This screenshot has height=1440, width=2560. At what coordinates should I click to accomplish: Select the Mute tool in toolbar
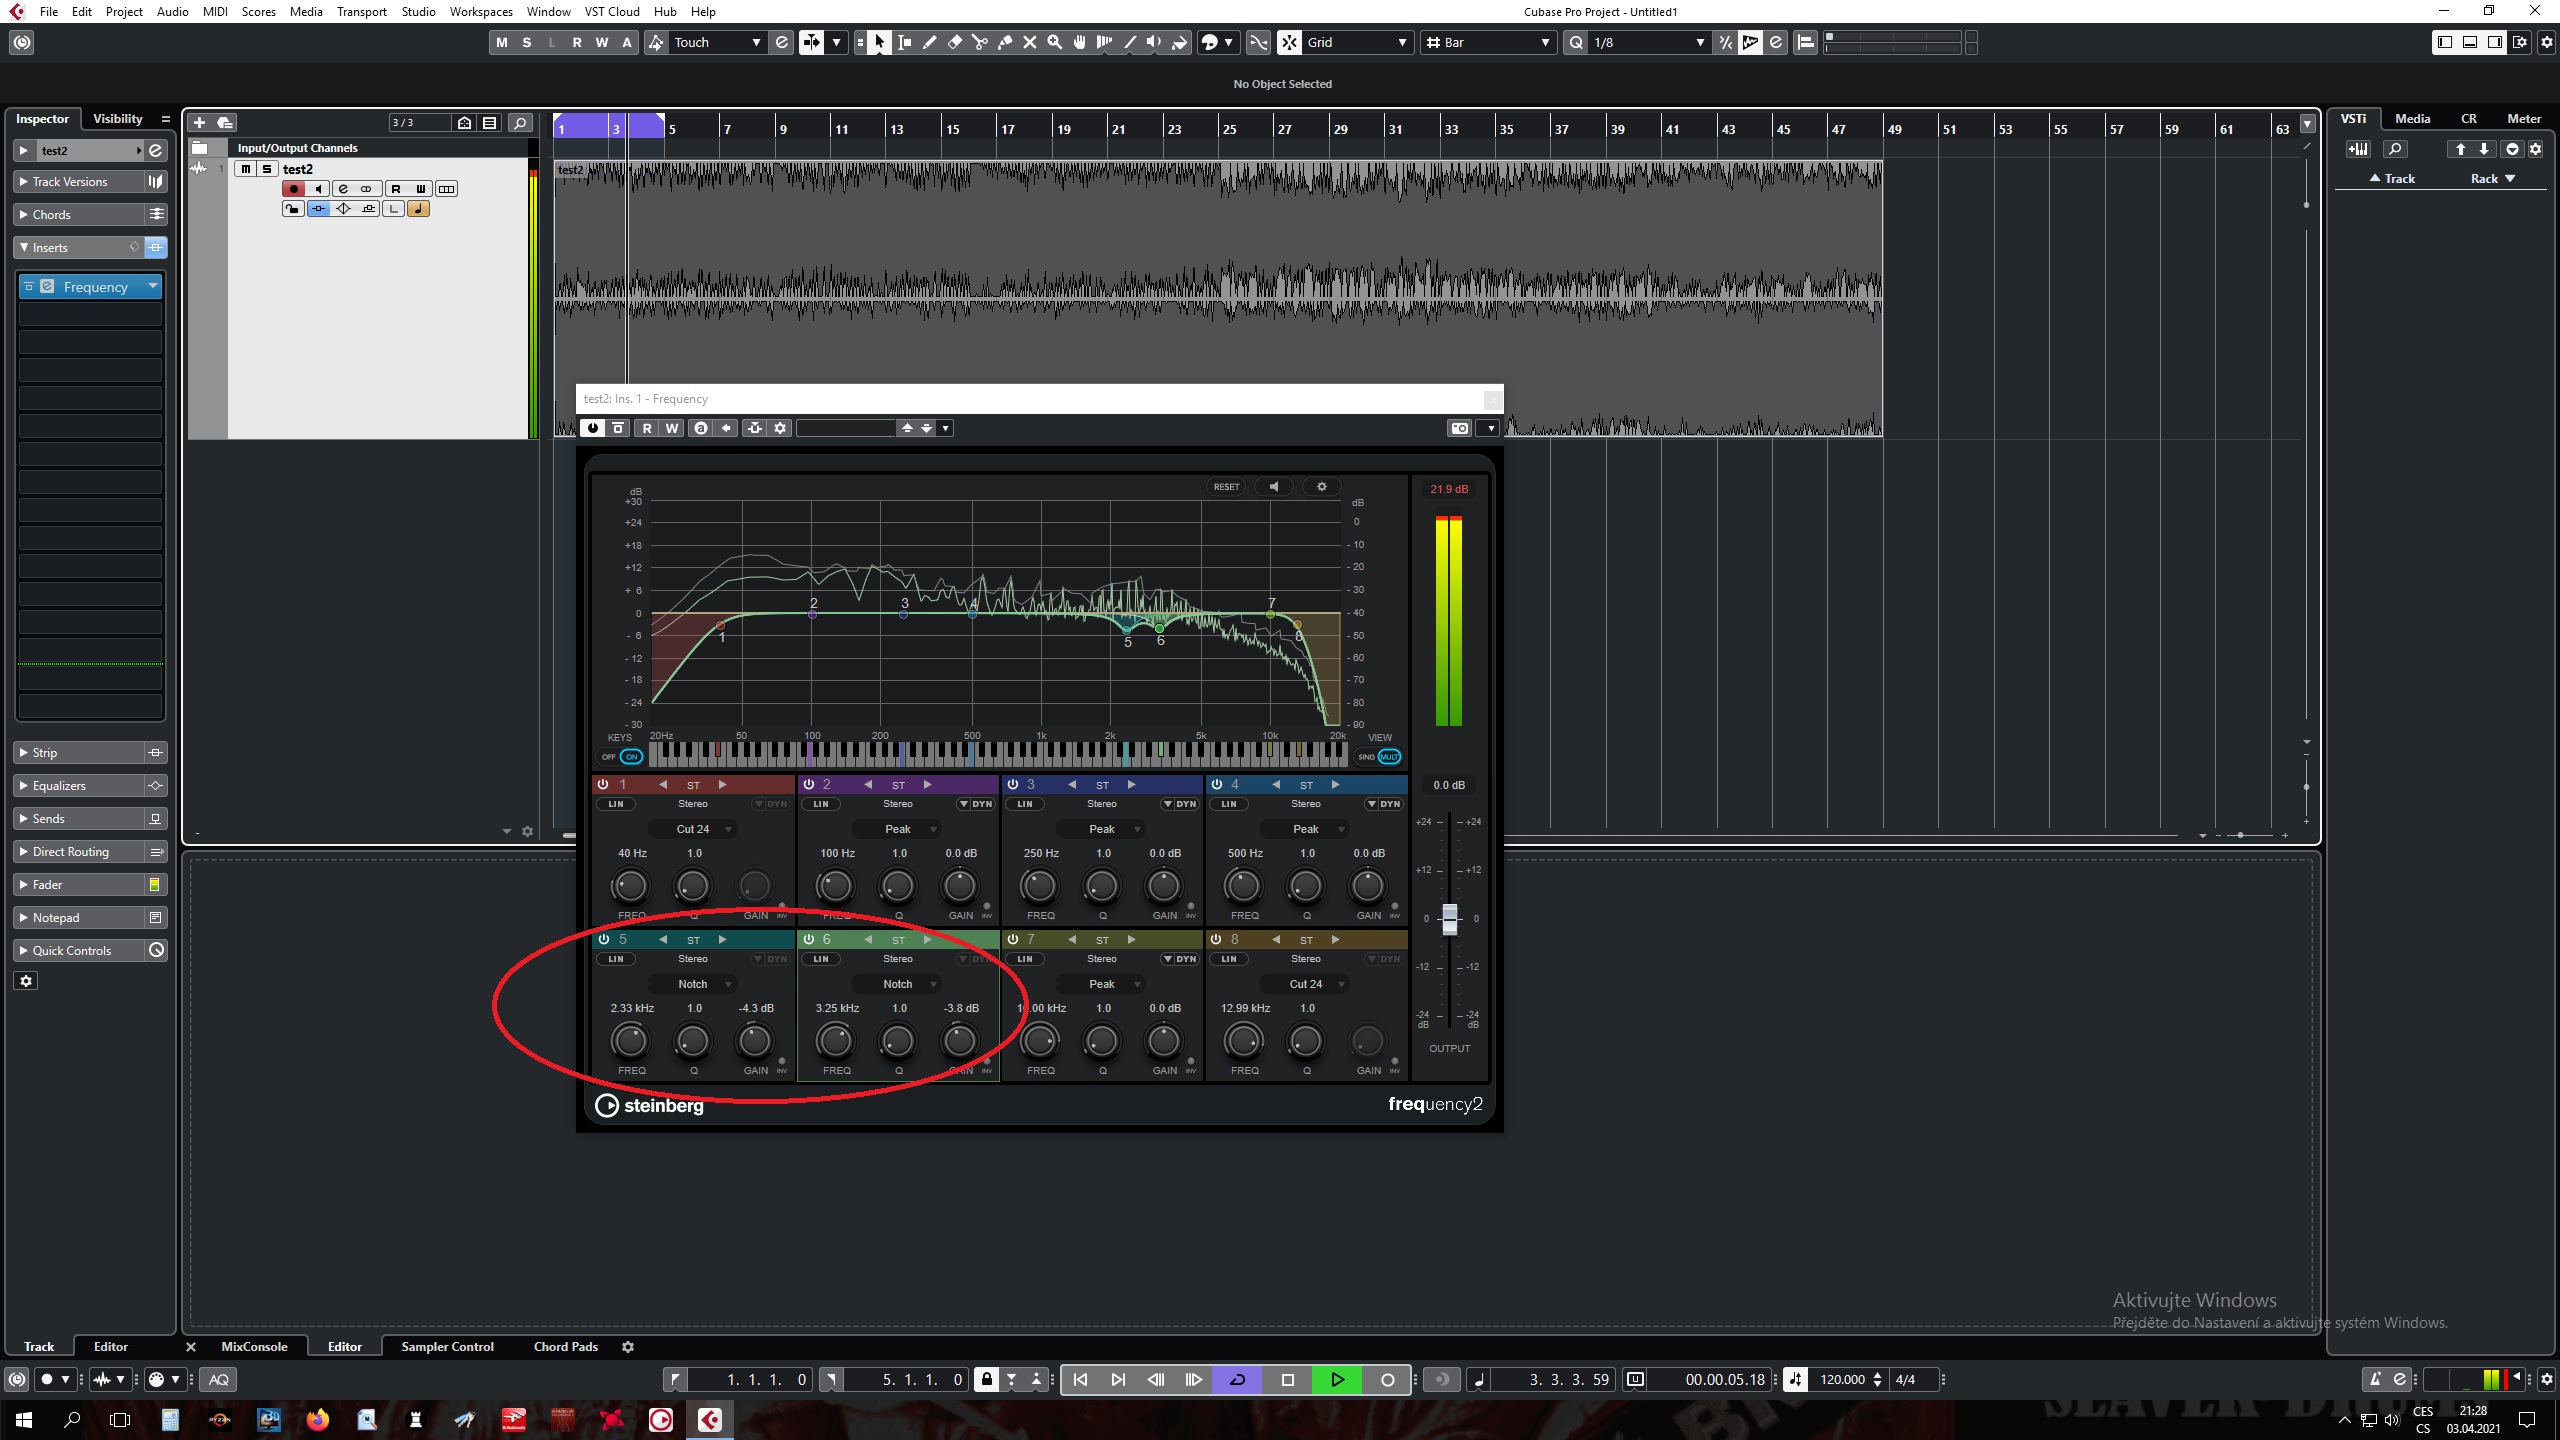click(1029, 42)
